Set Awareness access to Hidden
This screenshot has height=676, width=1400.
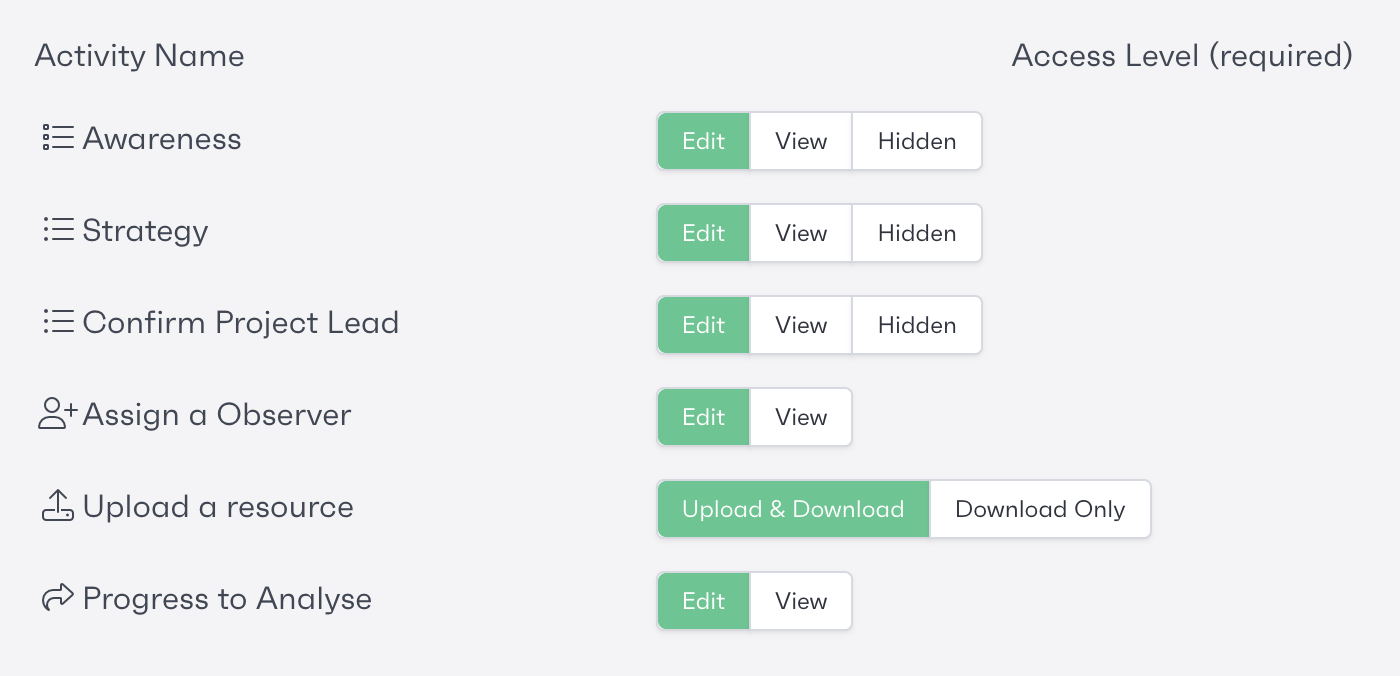916,141
